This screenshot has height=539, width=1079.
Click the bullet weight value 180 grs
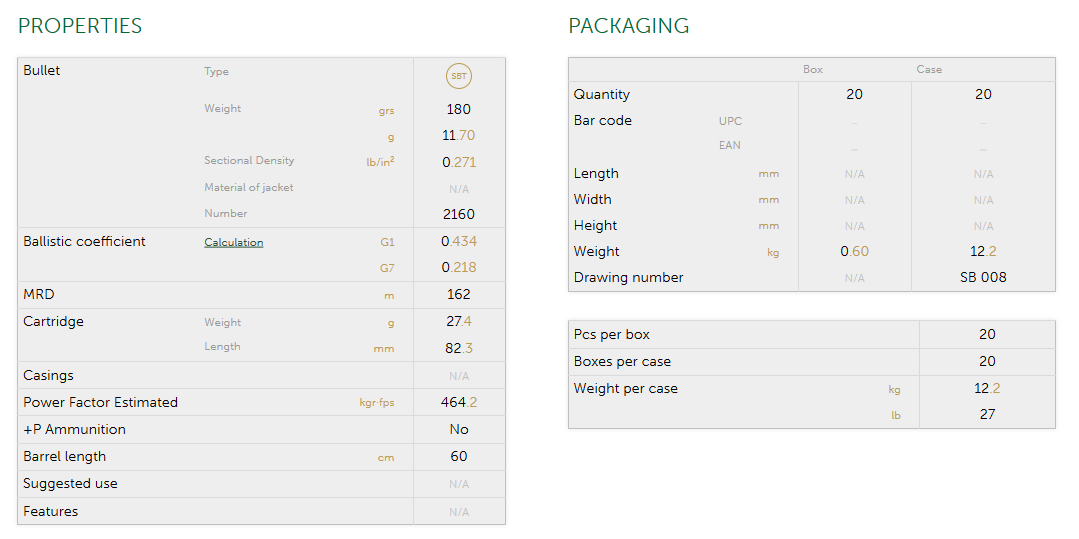pyautogui.click(x=459, y=109)
